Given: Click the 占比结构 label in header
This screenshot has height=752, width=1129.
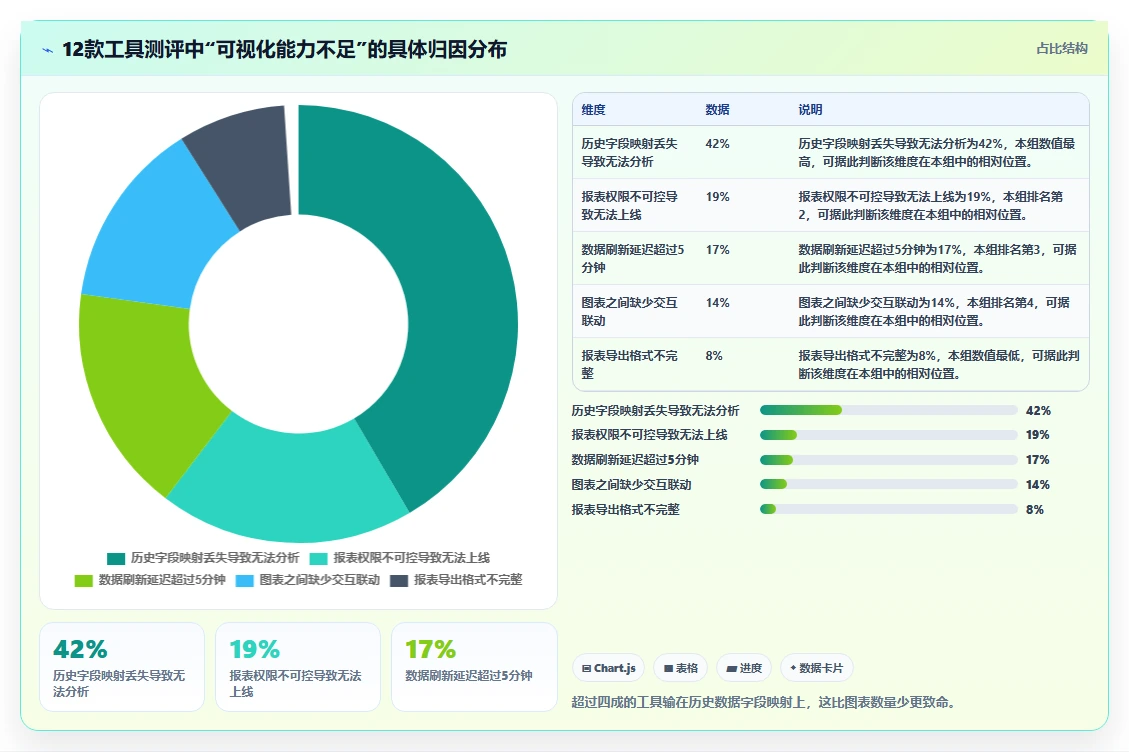Looking at the screenshot, I should (1061, 48).
